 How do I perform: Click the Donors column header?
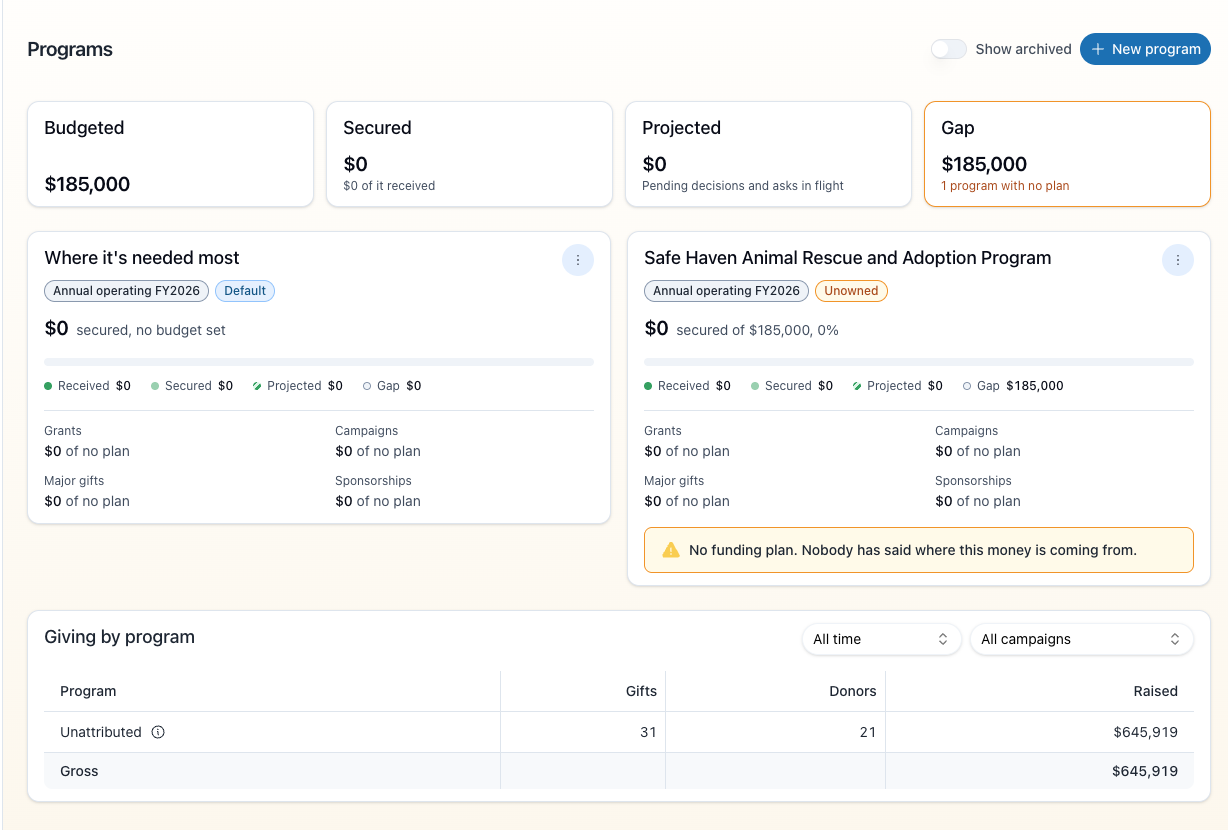[x=853, y=691]
